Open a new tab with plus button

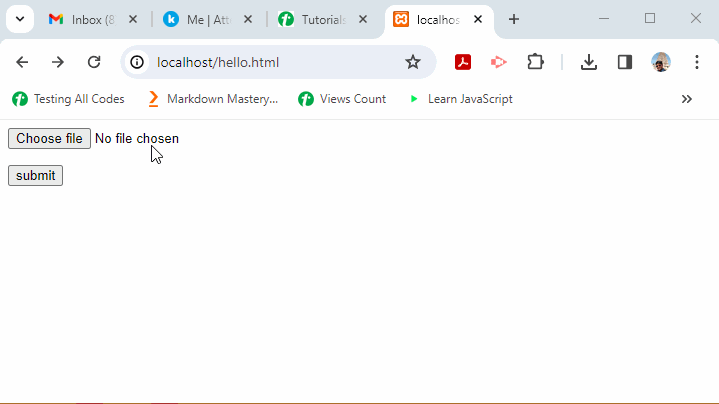[514, 19]
